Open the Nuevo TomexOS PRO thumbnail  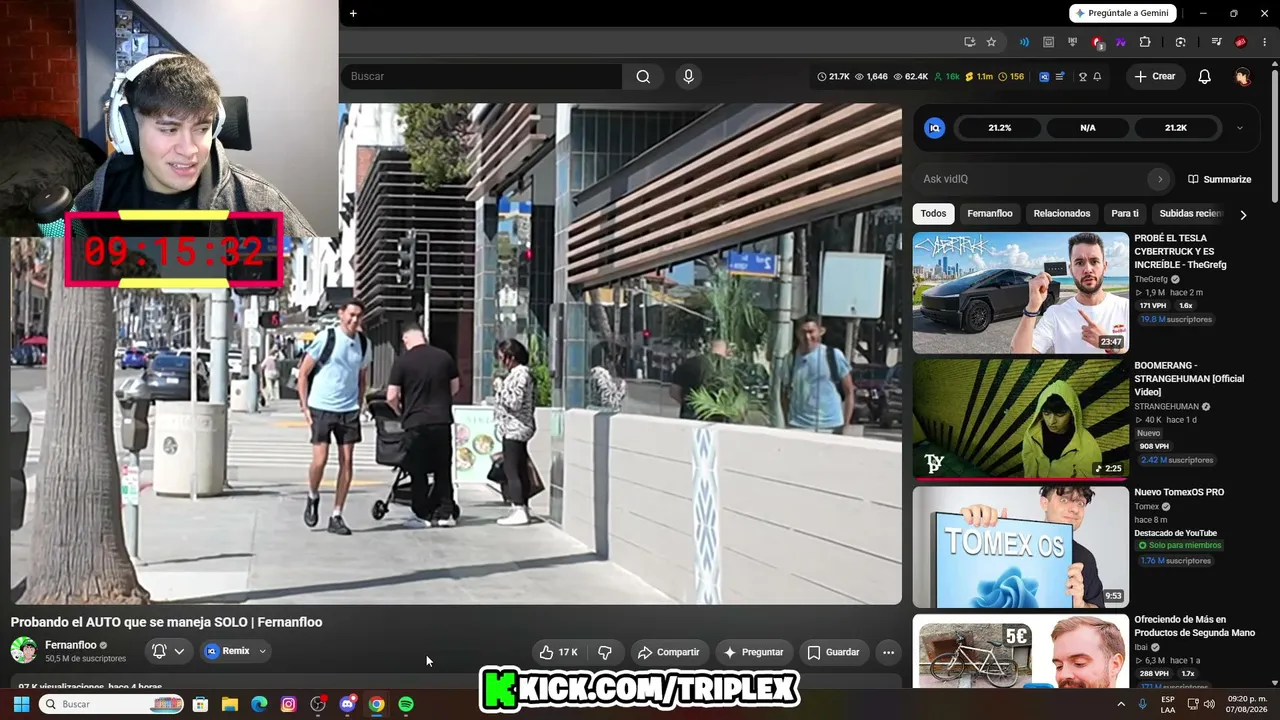(1020, 547)
